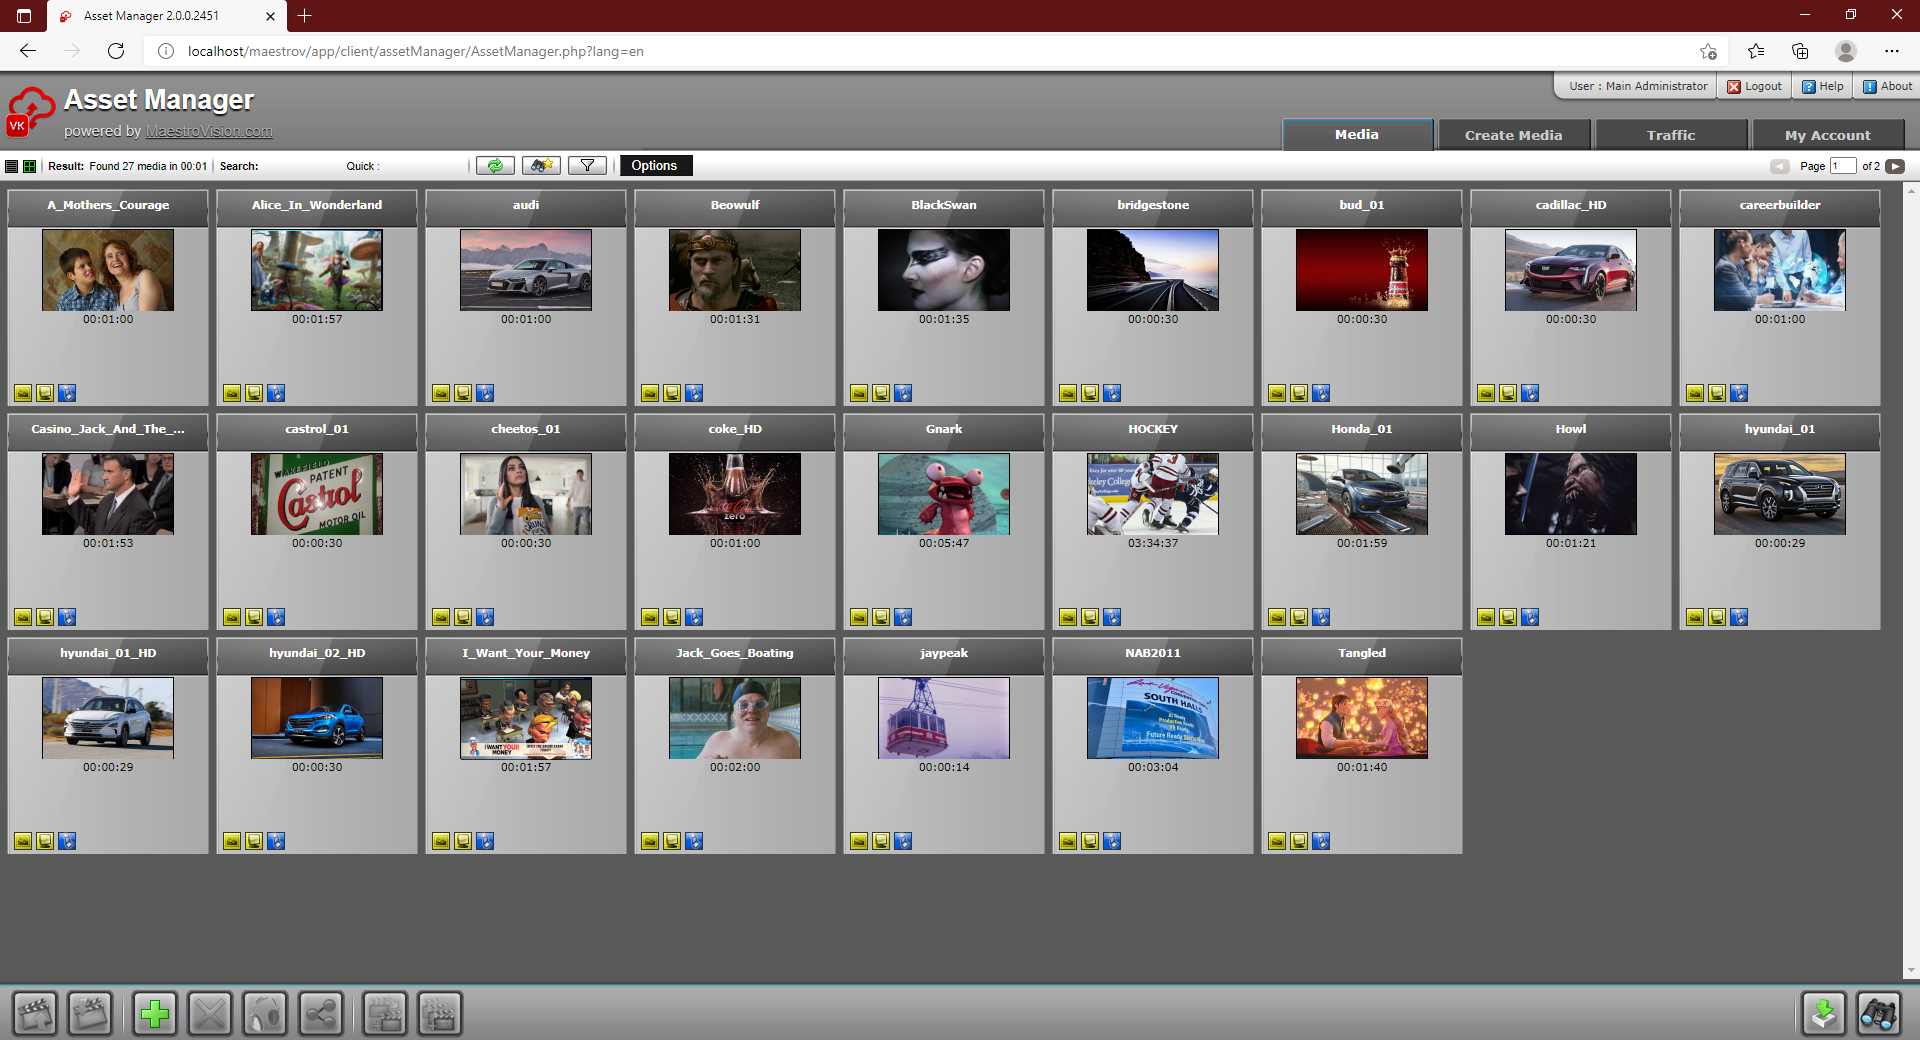Viewport: 1920px width, 1040px height.
Task: Click the Gnark duration 00:05:47
Action: 944,543
